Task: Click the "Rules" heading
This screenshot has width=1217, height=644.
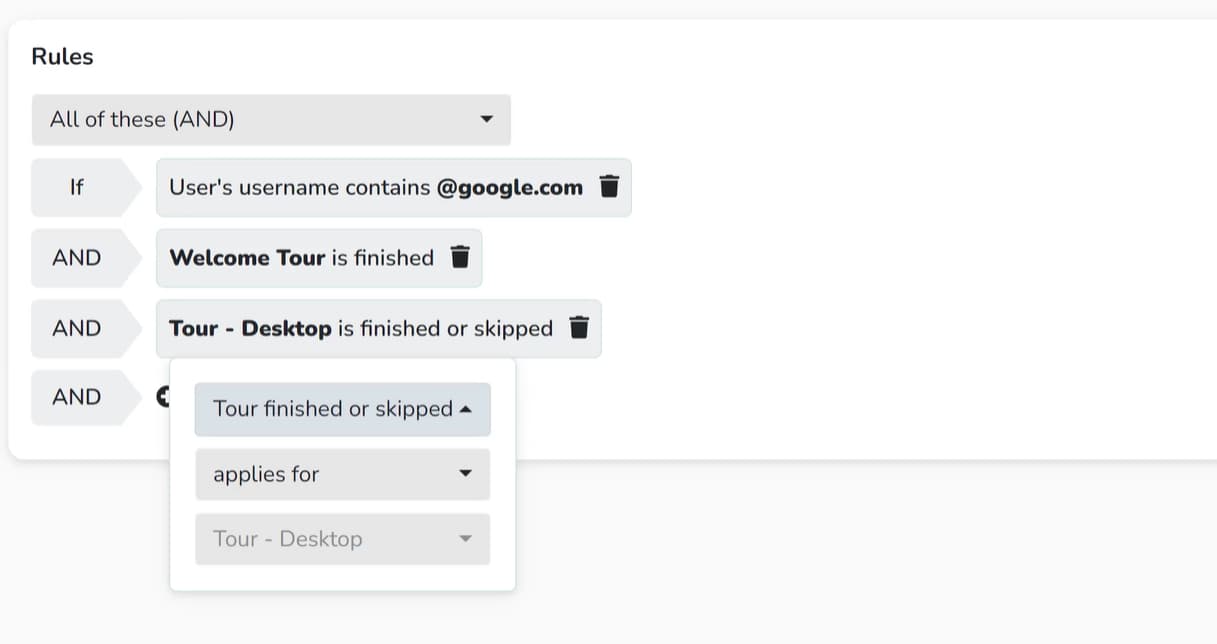Action: (x=61, y=56)
